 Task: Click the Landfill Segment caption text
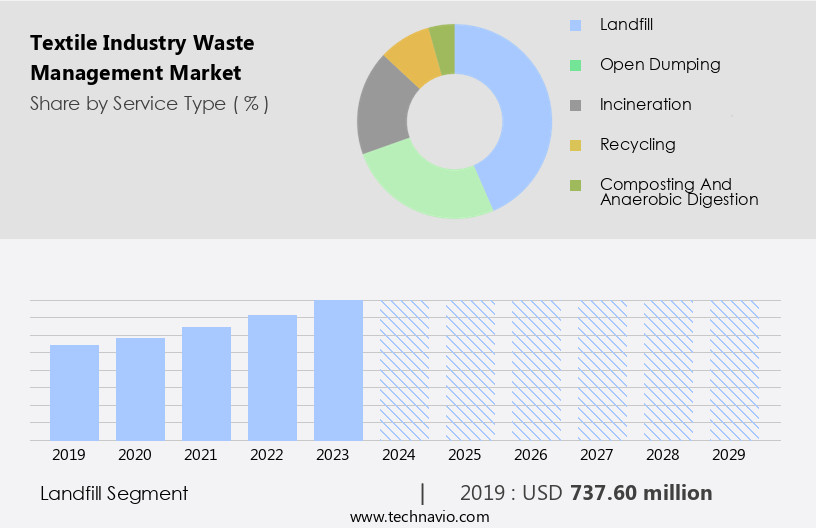click(114, 493)
